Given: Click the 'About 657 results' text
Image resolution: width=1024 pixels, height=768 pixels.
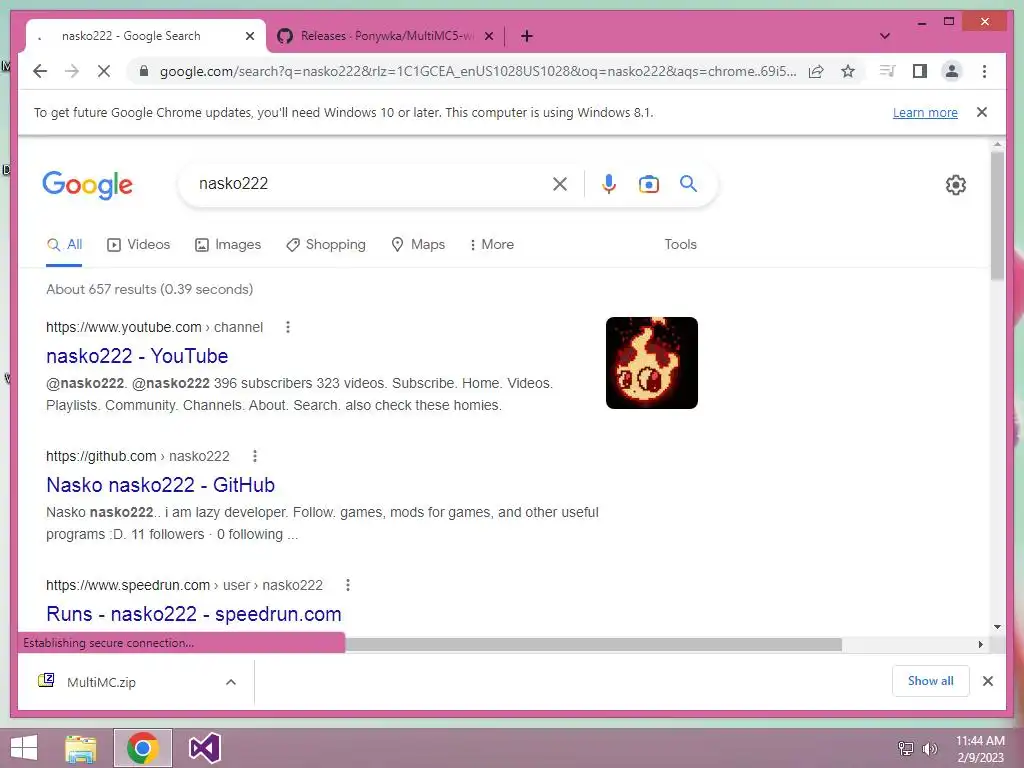Looking at the screenshot, I should point(150,289).
